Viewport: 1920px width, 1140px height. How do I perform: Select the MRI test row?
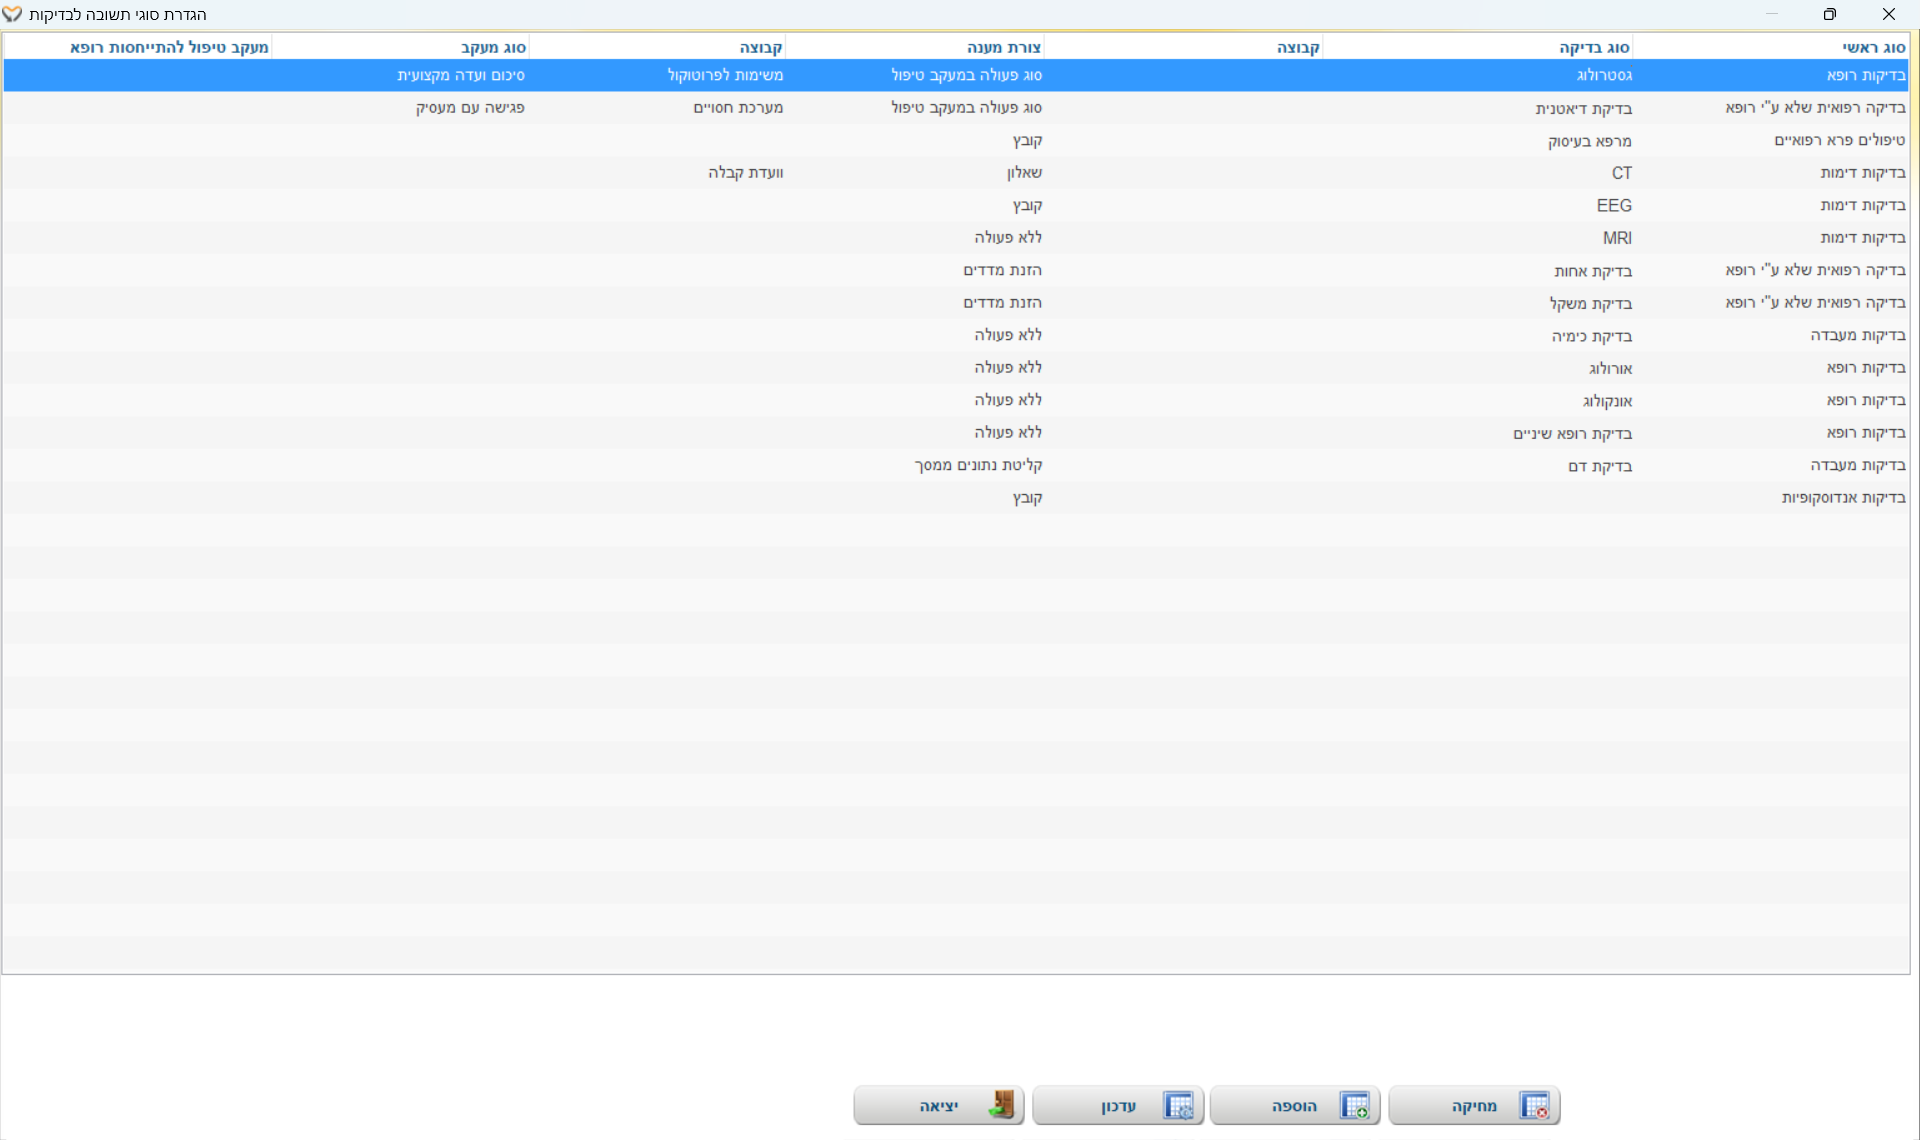coord(1616,238)
